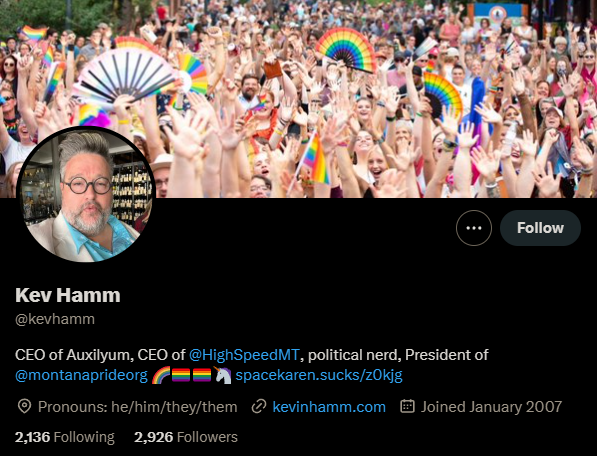The image size is (597, 456).
Task: Select the Kev Hamm display name
Action: tap(68, 295)
